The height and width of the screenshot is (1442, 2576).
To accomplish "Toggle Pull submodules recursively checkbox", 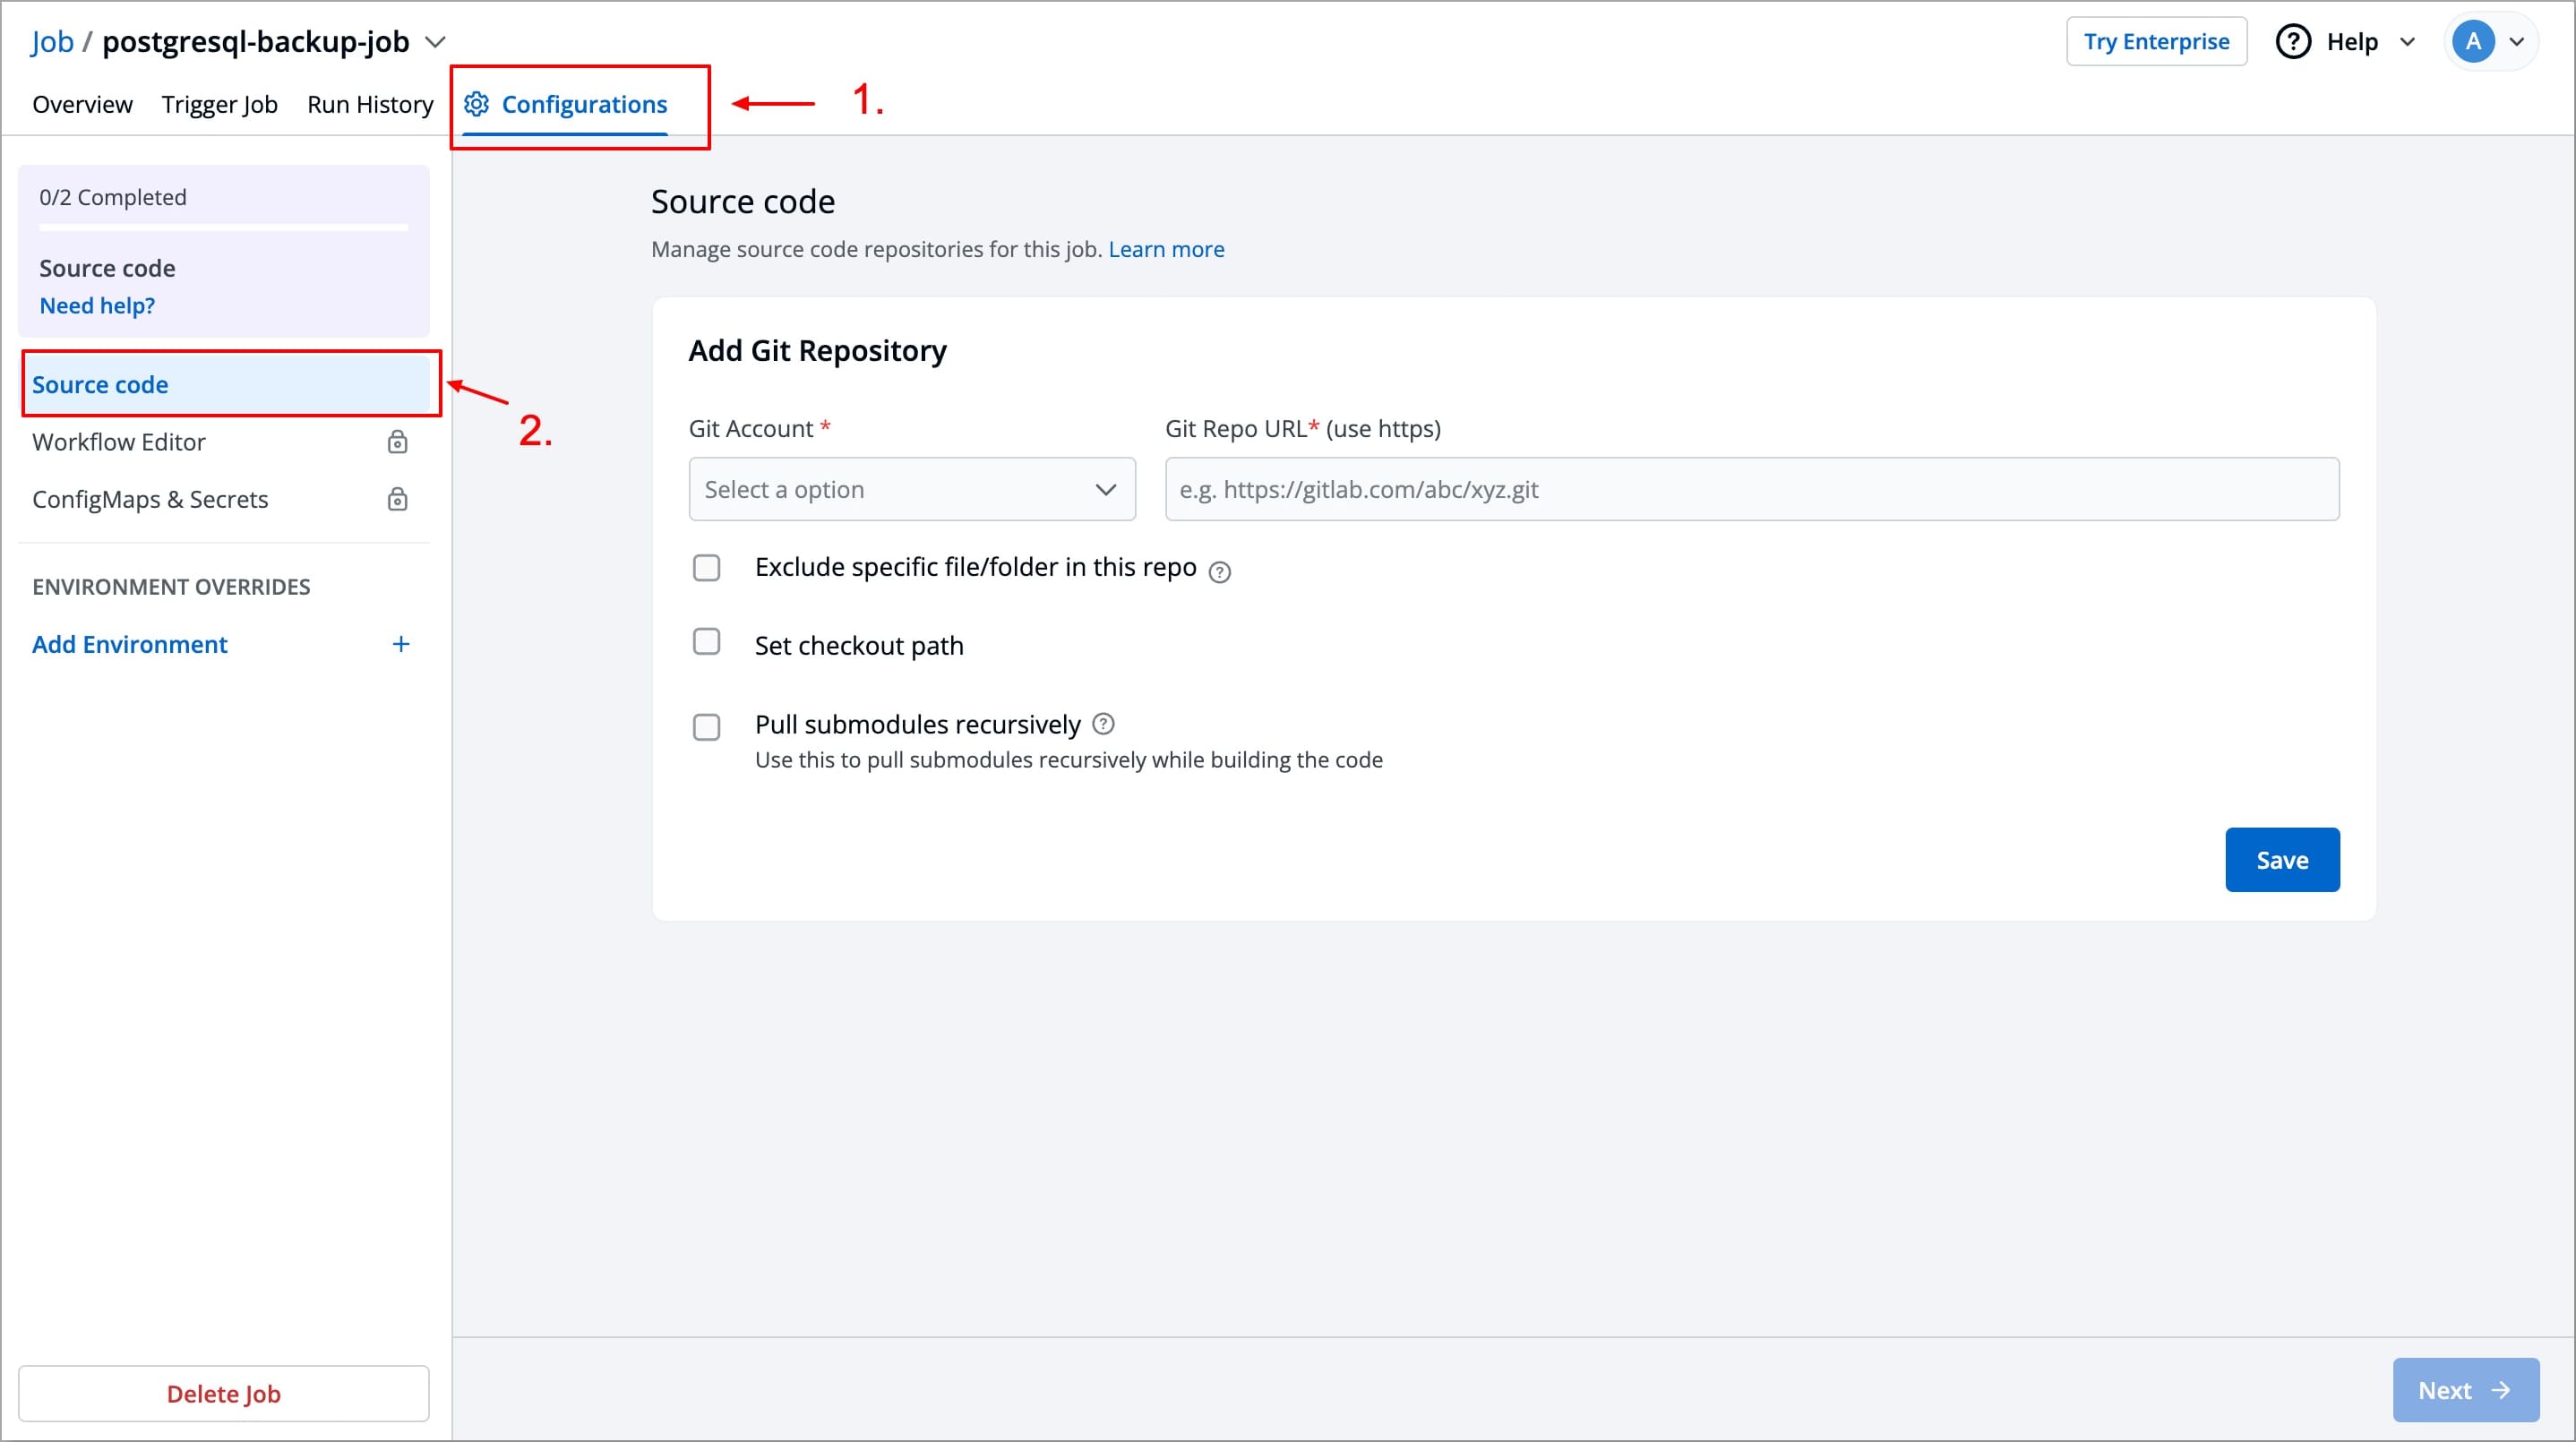I will click(x=707, y=727).
